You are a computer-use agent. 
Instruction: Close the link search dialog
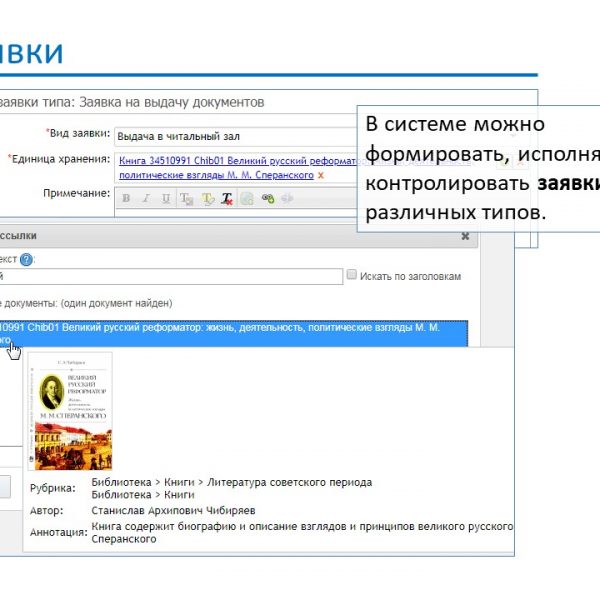coord(465,236)
